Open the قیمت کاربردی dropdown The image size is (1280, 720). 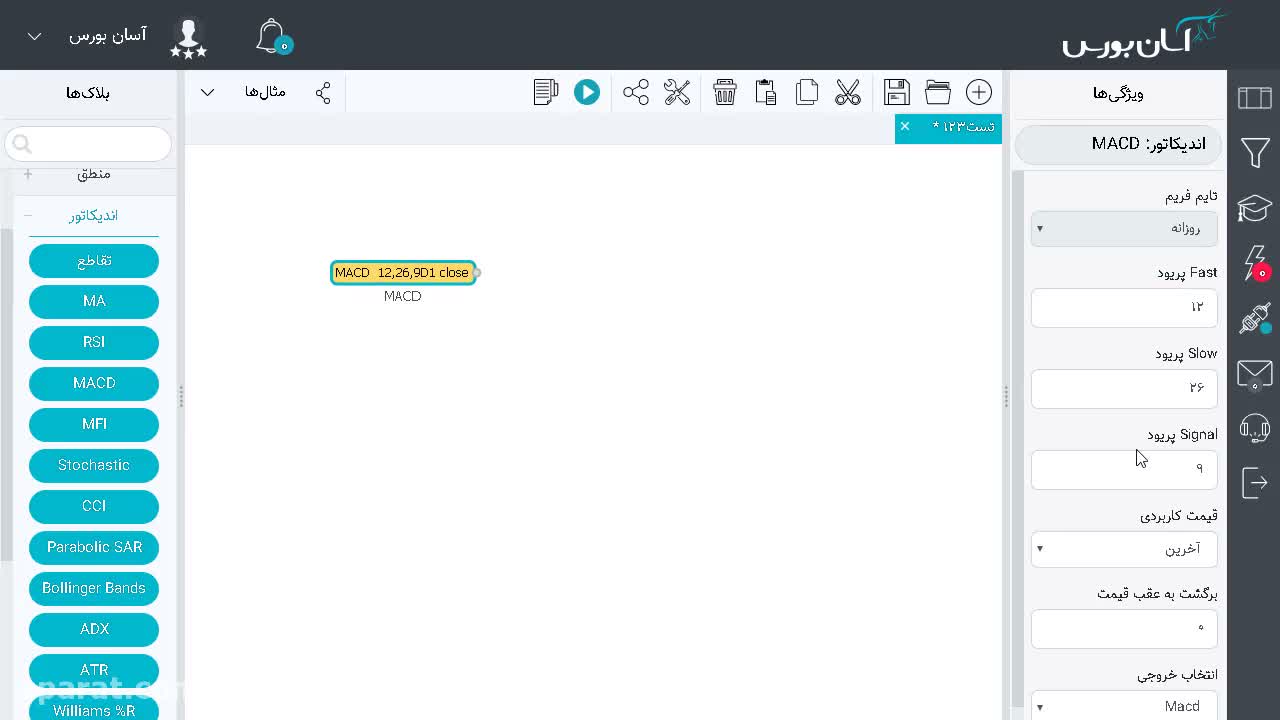pos(1124,549)
